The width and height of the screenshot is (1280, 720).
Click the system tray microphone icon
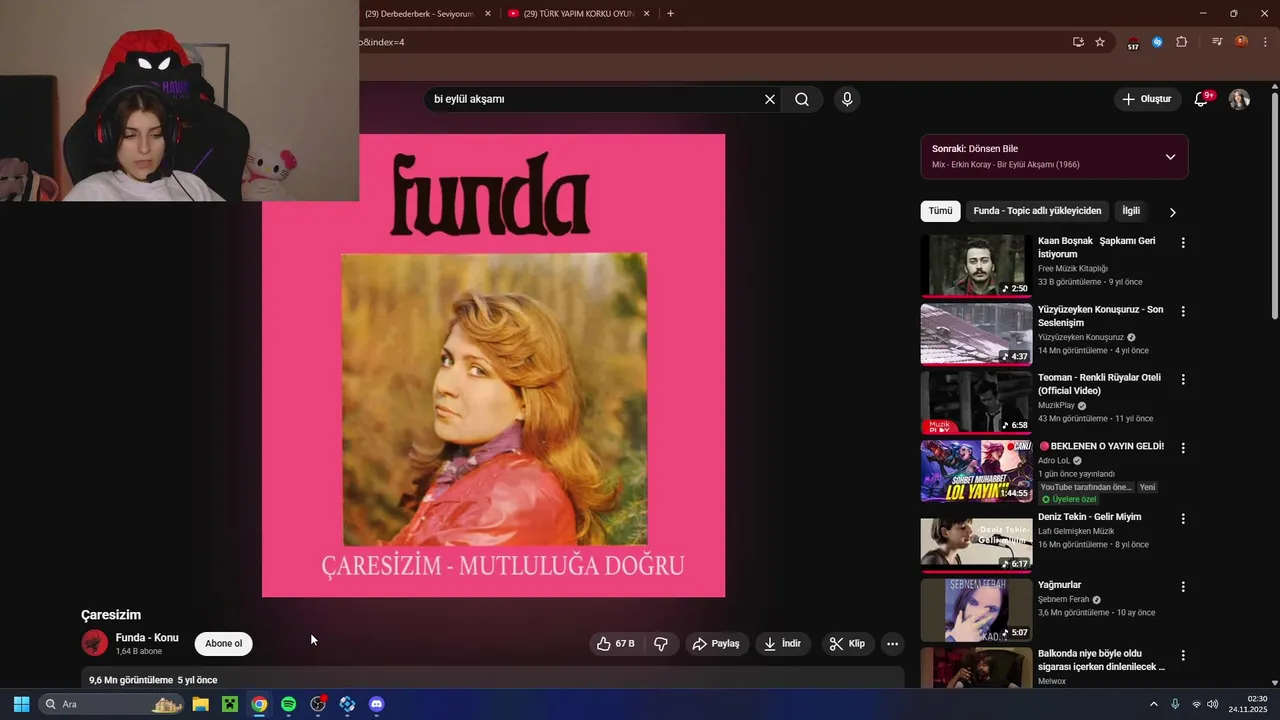pyautogui.click(x=1175, y=704)
